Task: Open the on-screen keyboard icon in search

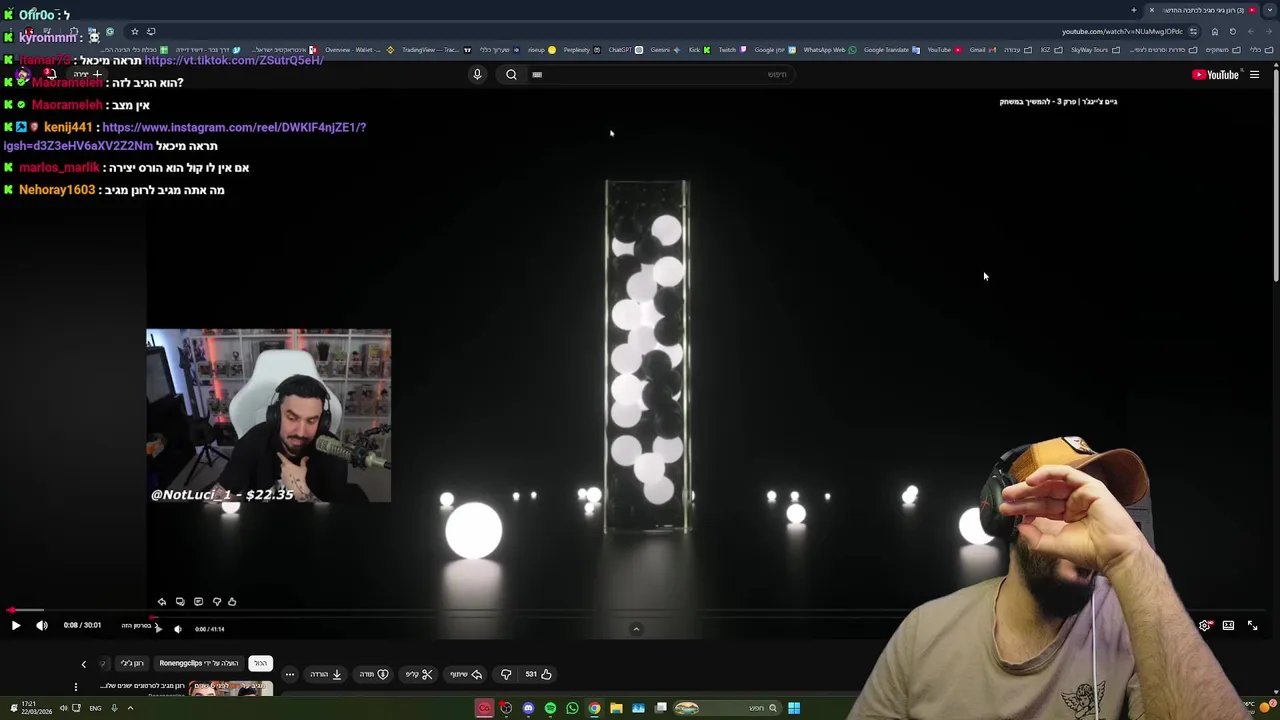Action: (x=537, y=74)
